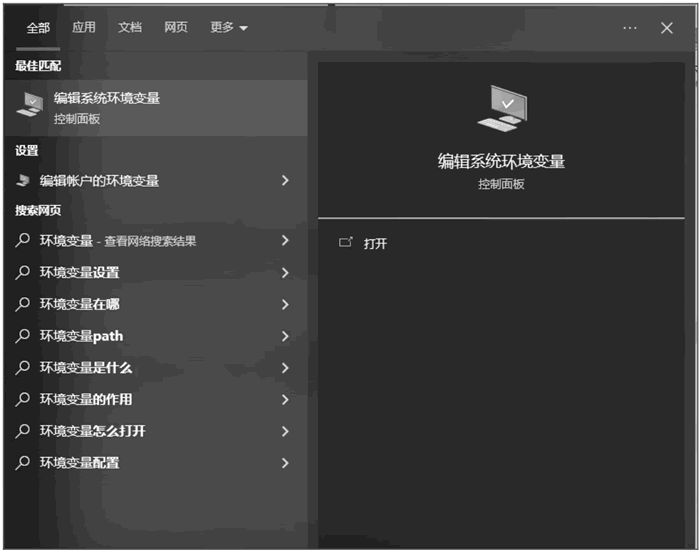Image resolution: width=700 pixels, height=552 pixels.
Task: Click the open icon beside 打开
Action: pos(346,243)
